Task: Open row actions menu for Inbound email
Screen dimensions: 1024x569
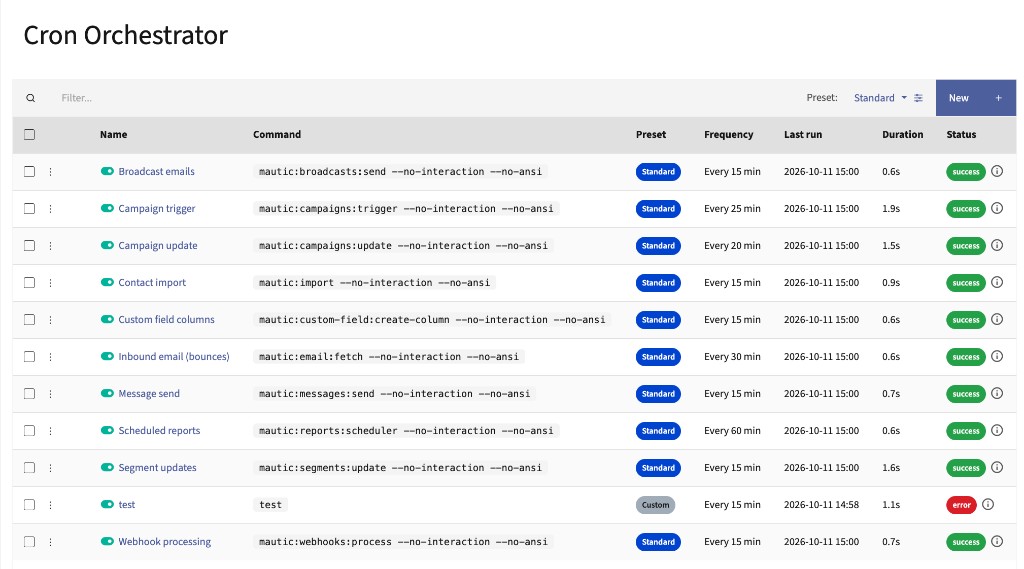Action: coord(50,357)
